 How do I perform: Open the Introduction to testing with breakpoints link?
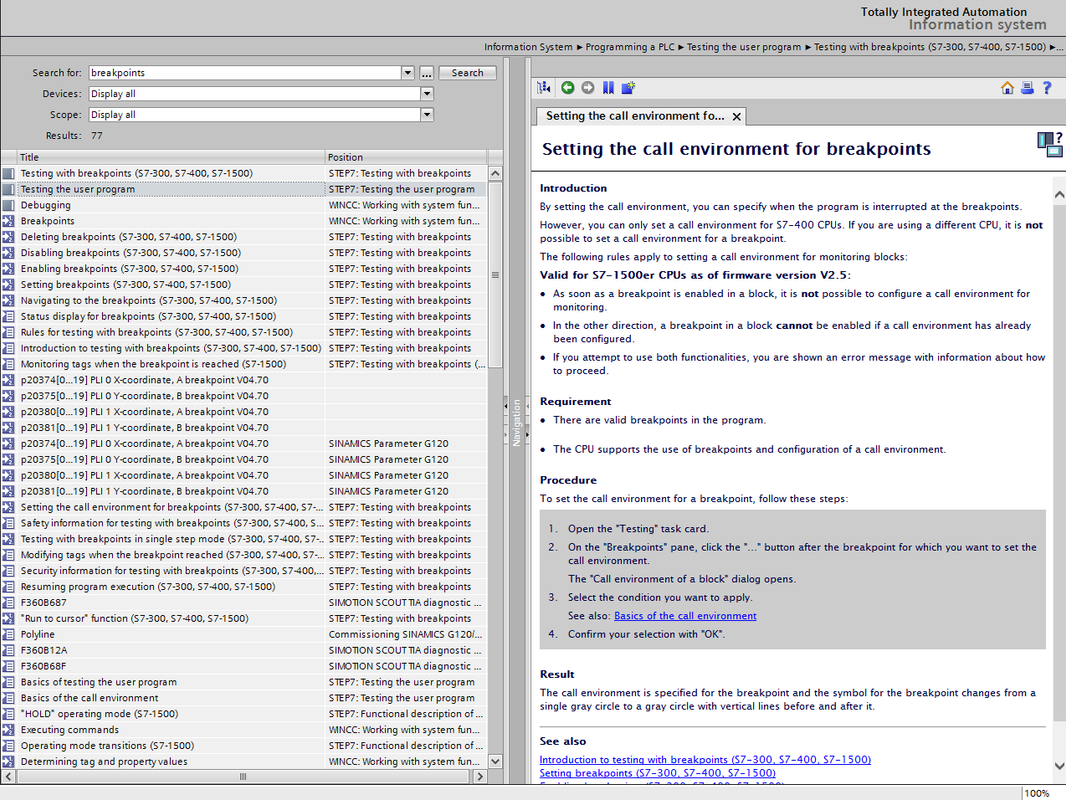click(x=705, y=760)
